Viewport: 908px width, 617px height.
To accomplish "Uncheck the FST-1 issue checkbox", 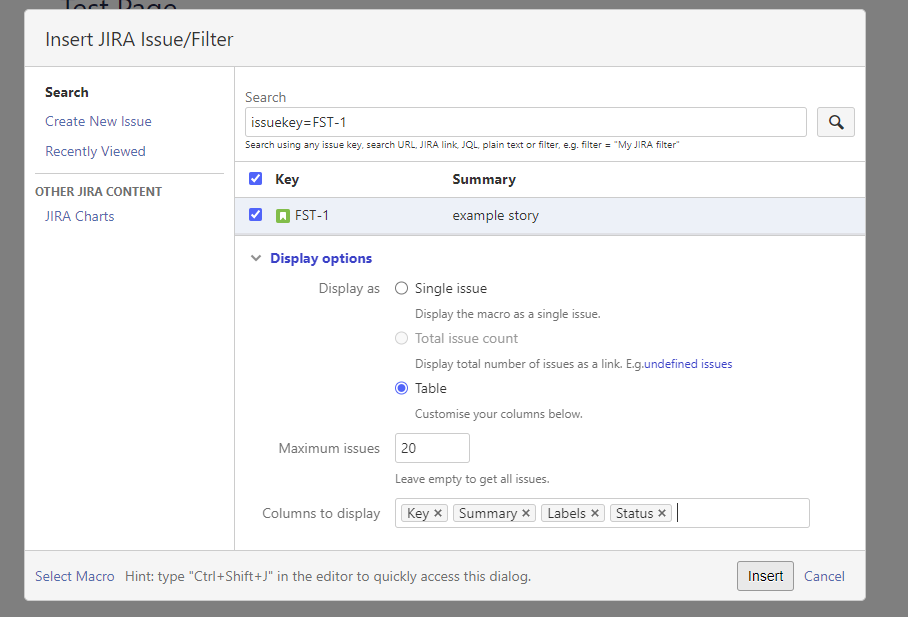I will pyautogui.click(x=255, y=215).
